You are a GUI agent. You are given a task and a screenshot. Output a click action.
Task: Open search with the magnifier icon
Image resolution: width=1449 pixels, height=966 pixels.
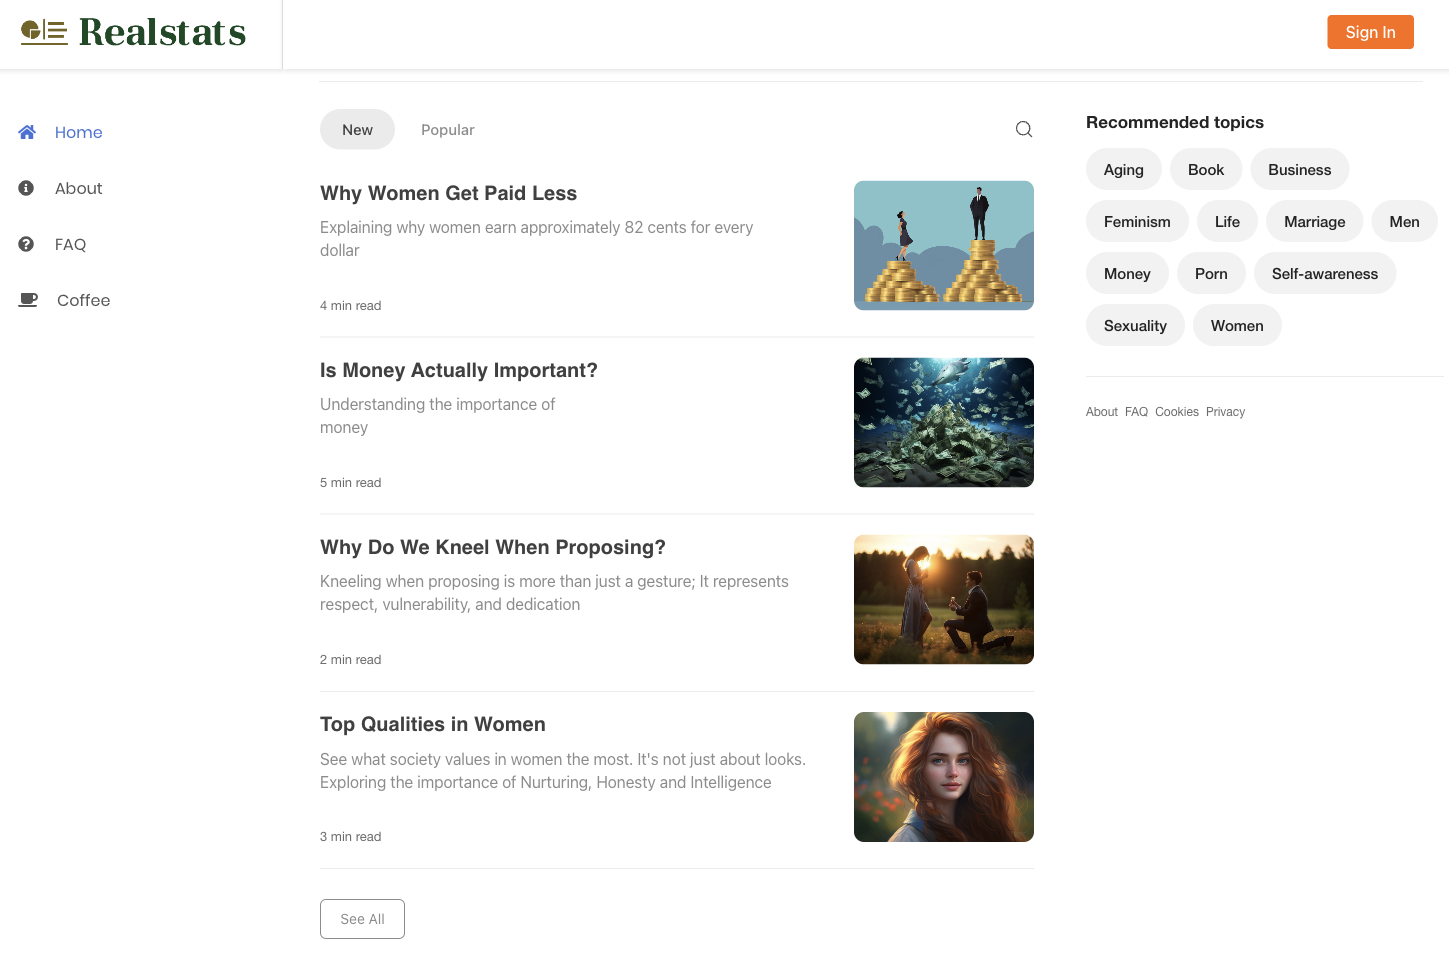pyautogui.click(x=1023, y=129)
